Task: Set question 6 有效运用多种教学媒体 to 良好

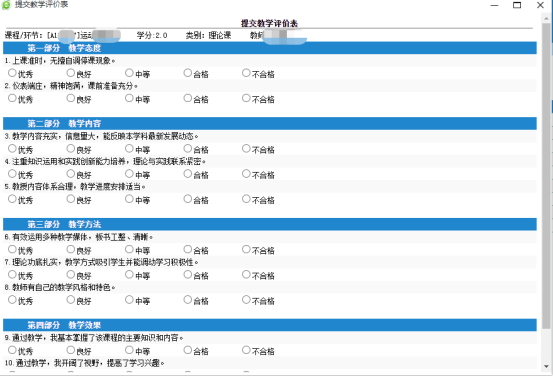Action: pos(71,249)
